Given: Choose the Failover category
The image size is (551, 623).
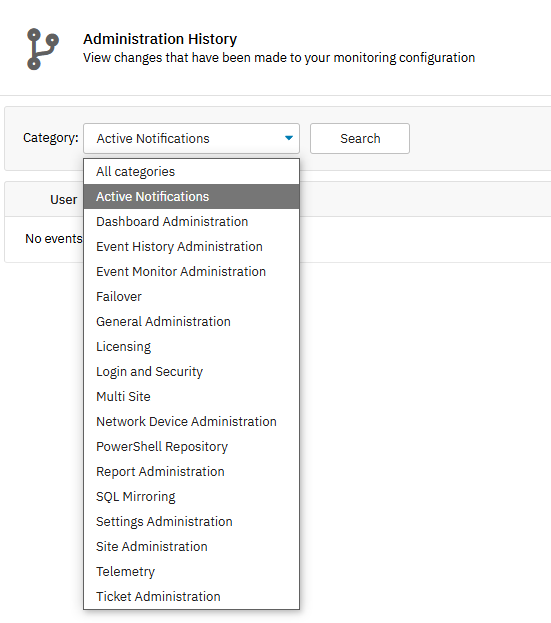Looking at the screenshot, I should click(x=191, y=296).
